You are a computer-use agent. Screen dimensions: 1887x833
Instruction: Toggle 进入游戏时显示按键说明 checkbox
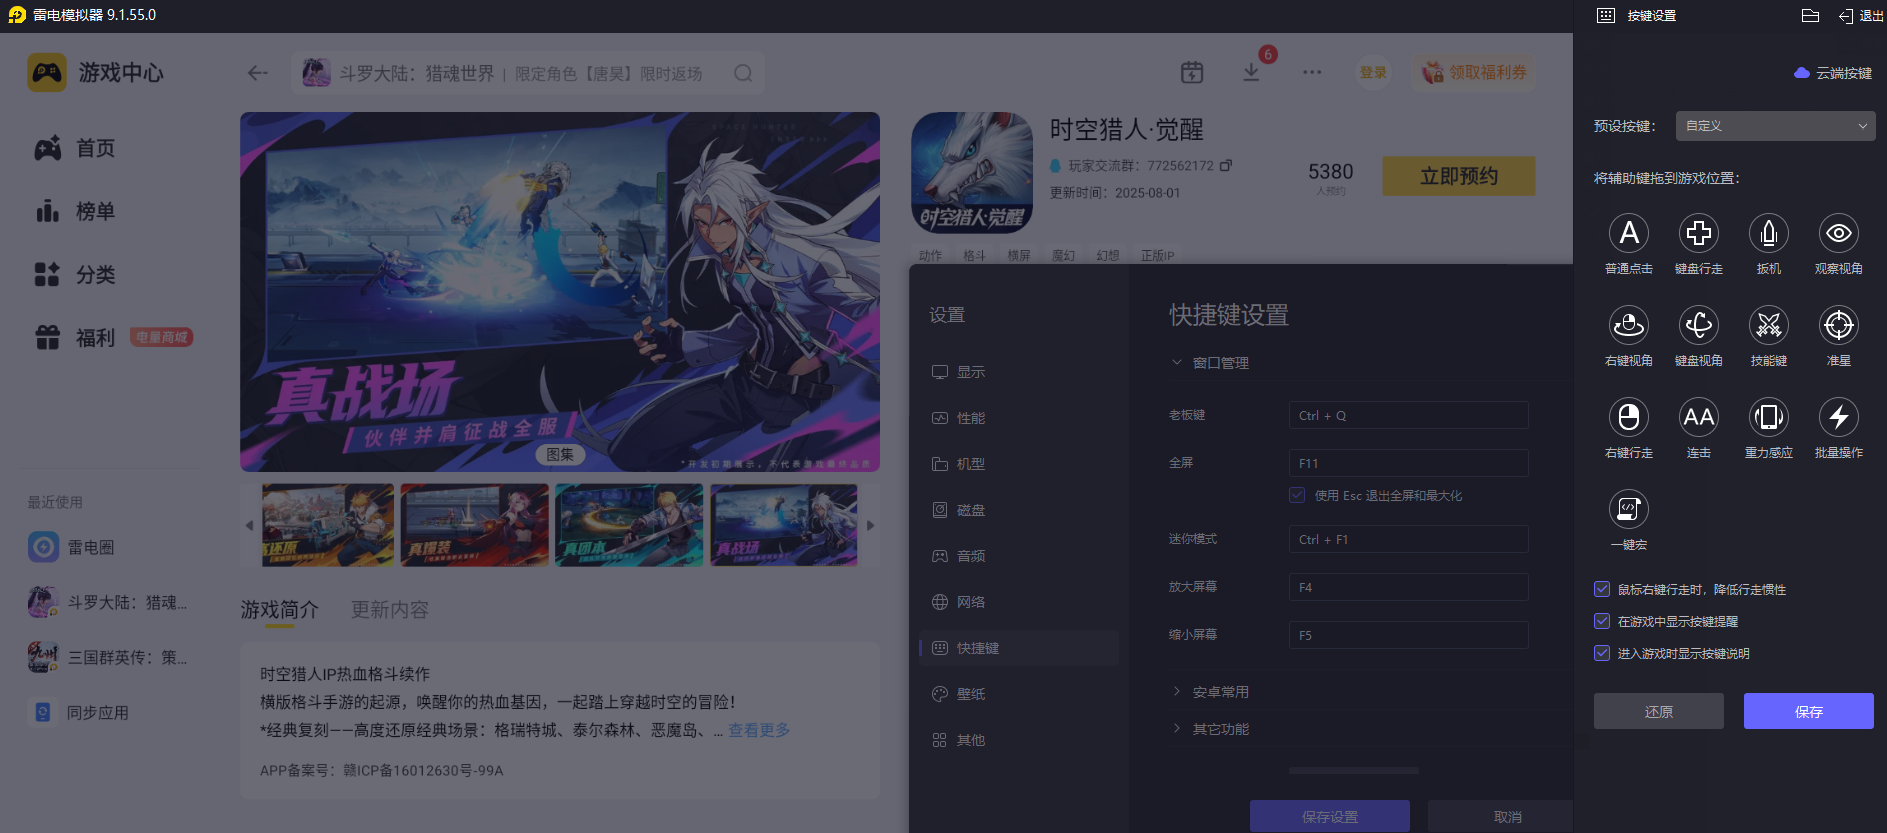[1602, 654]
